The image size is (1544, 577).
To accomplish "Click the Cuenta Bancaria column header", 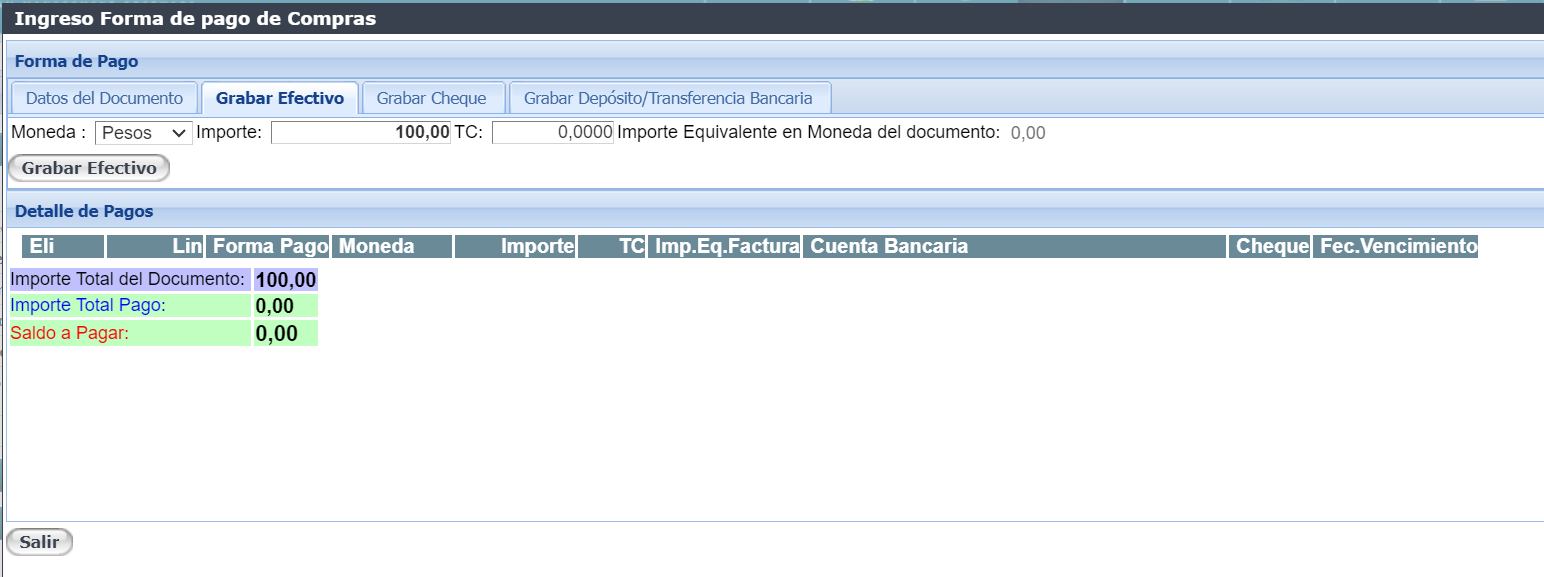I will click(x=1014, y=246).
